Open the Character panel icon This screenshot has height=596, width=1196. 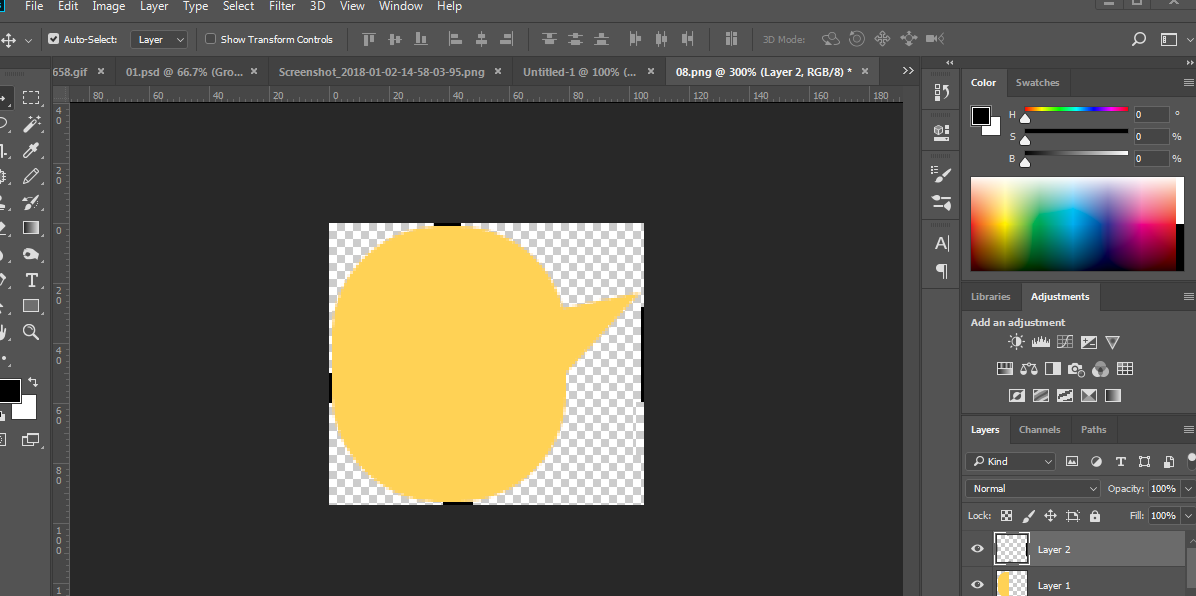click(942, 243)
